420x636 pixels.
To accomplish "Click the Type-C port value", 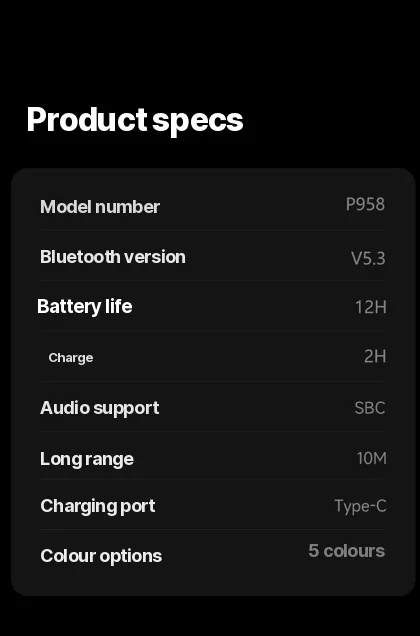I will tap(360, 506).
